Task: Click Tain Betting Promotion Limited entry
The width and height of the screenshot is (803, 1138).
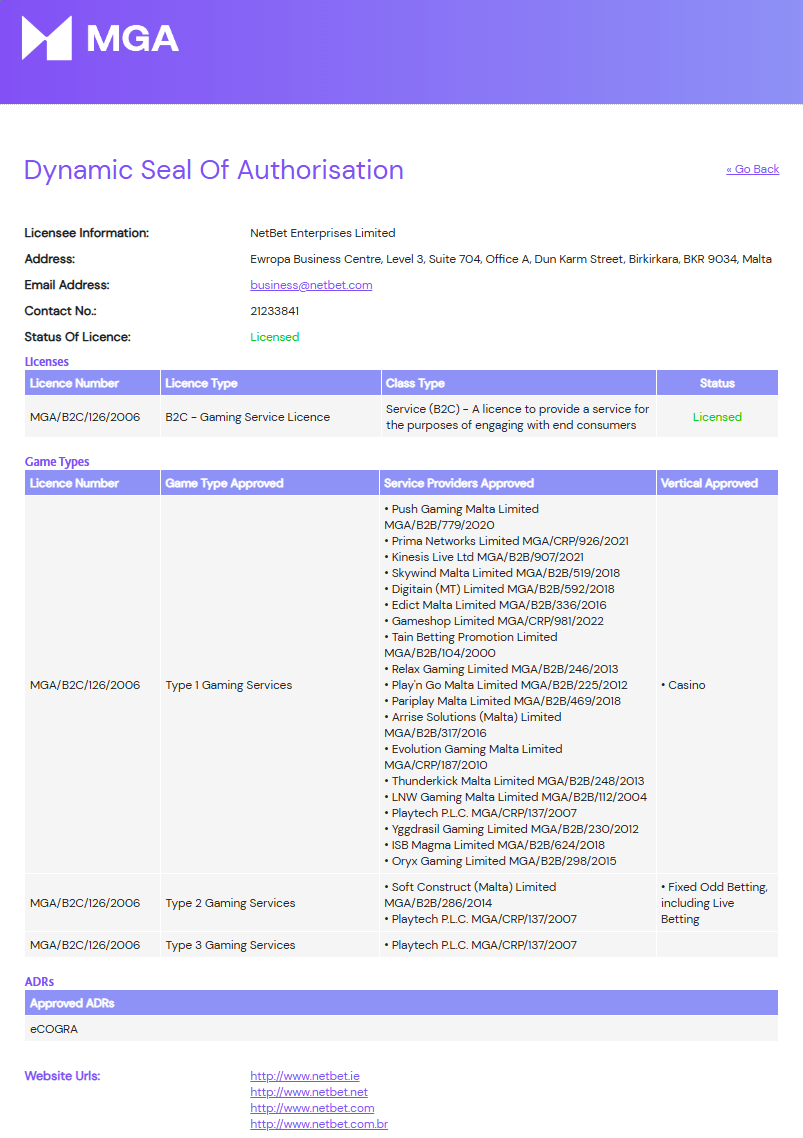Action: pyautogui.click(x=471, y=645)
